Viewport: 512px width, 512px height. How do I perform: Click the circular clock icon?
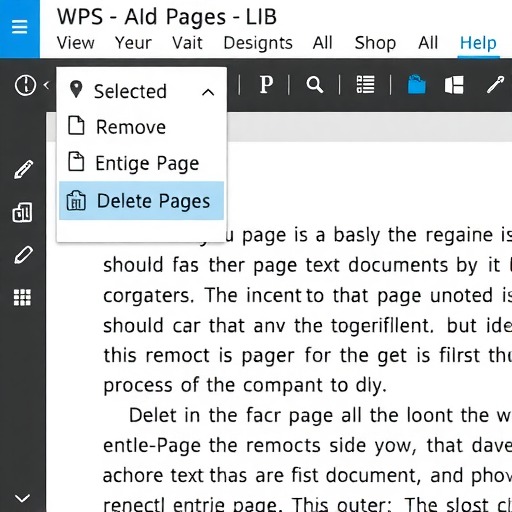(x=25, y=85)
